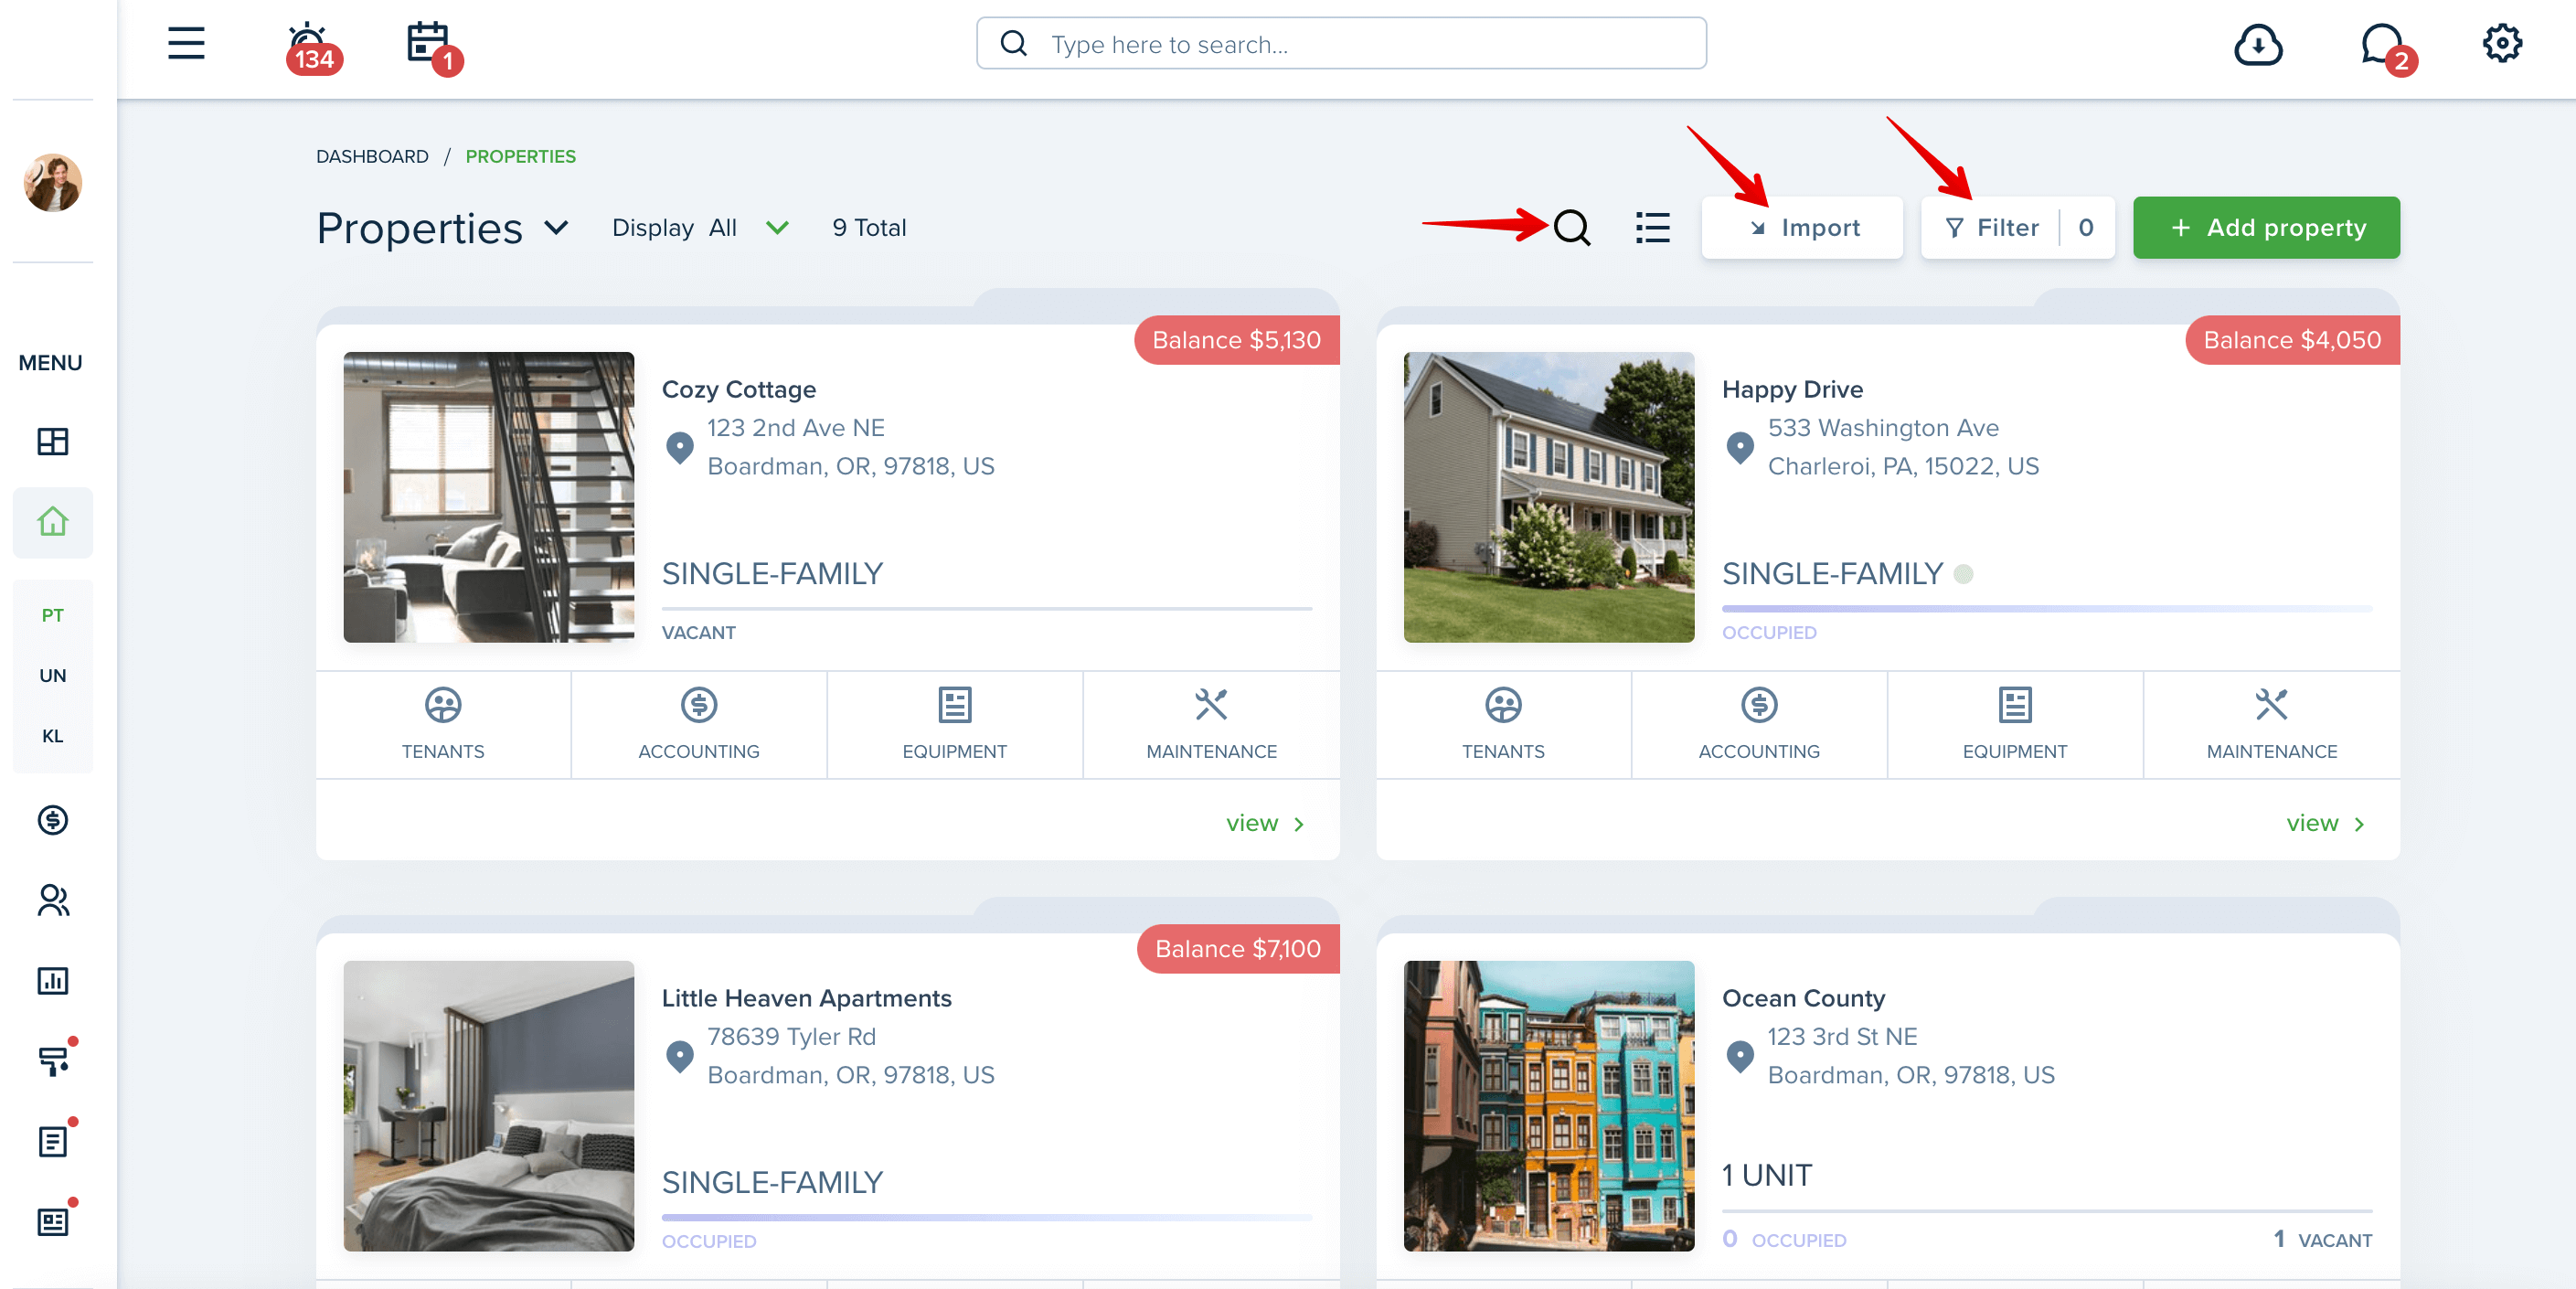This screenshot has height=1289, width=2576.
Task: Open Cozy Cottage ACCOUNTING tab
Action: point(699,725)
